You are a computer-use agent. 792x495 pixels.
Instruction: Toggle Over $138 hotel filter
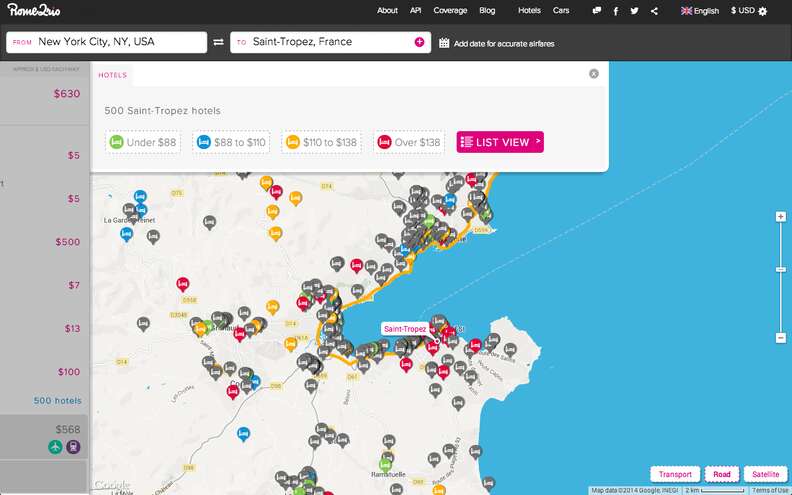point(409,142)
